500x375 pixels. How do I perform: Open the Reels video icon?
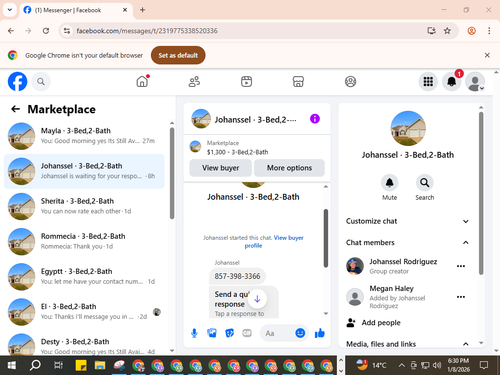click(x=246, y=81)
